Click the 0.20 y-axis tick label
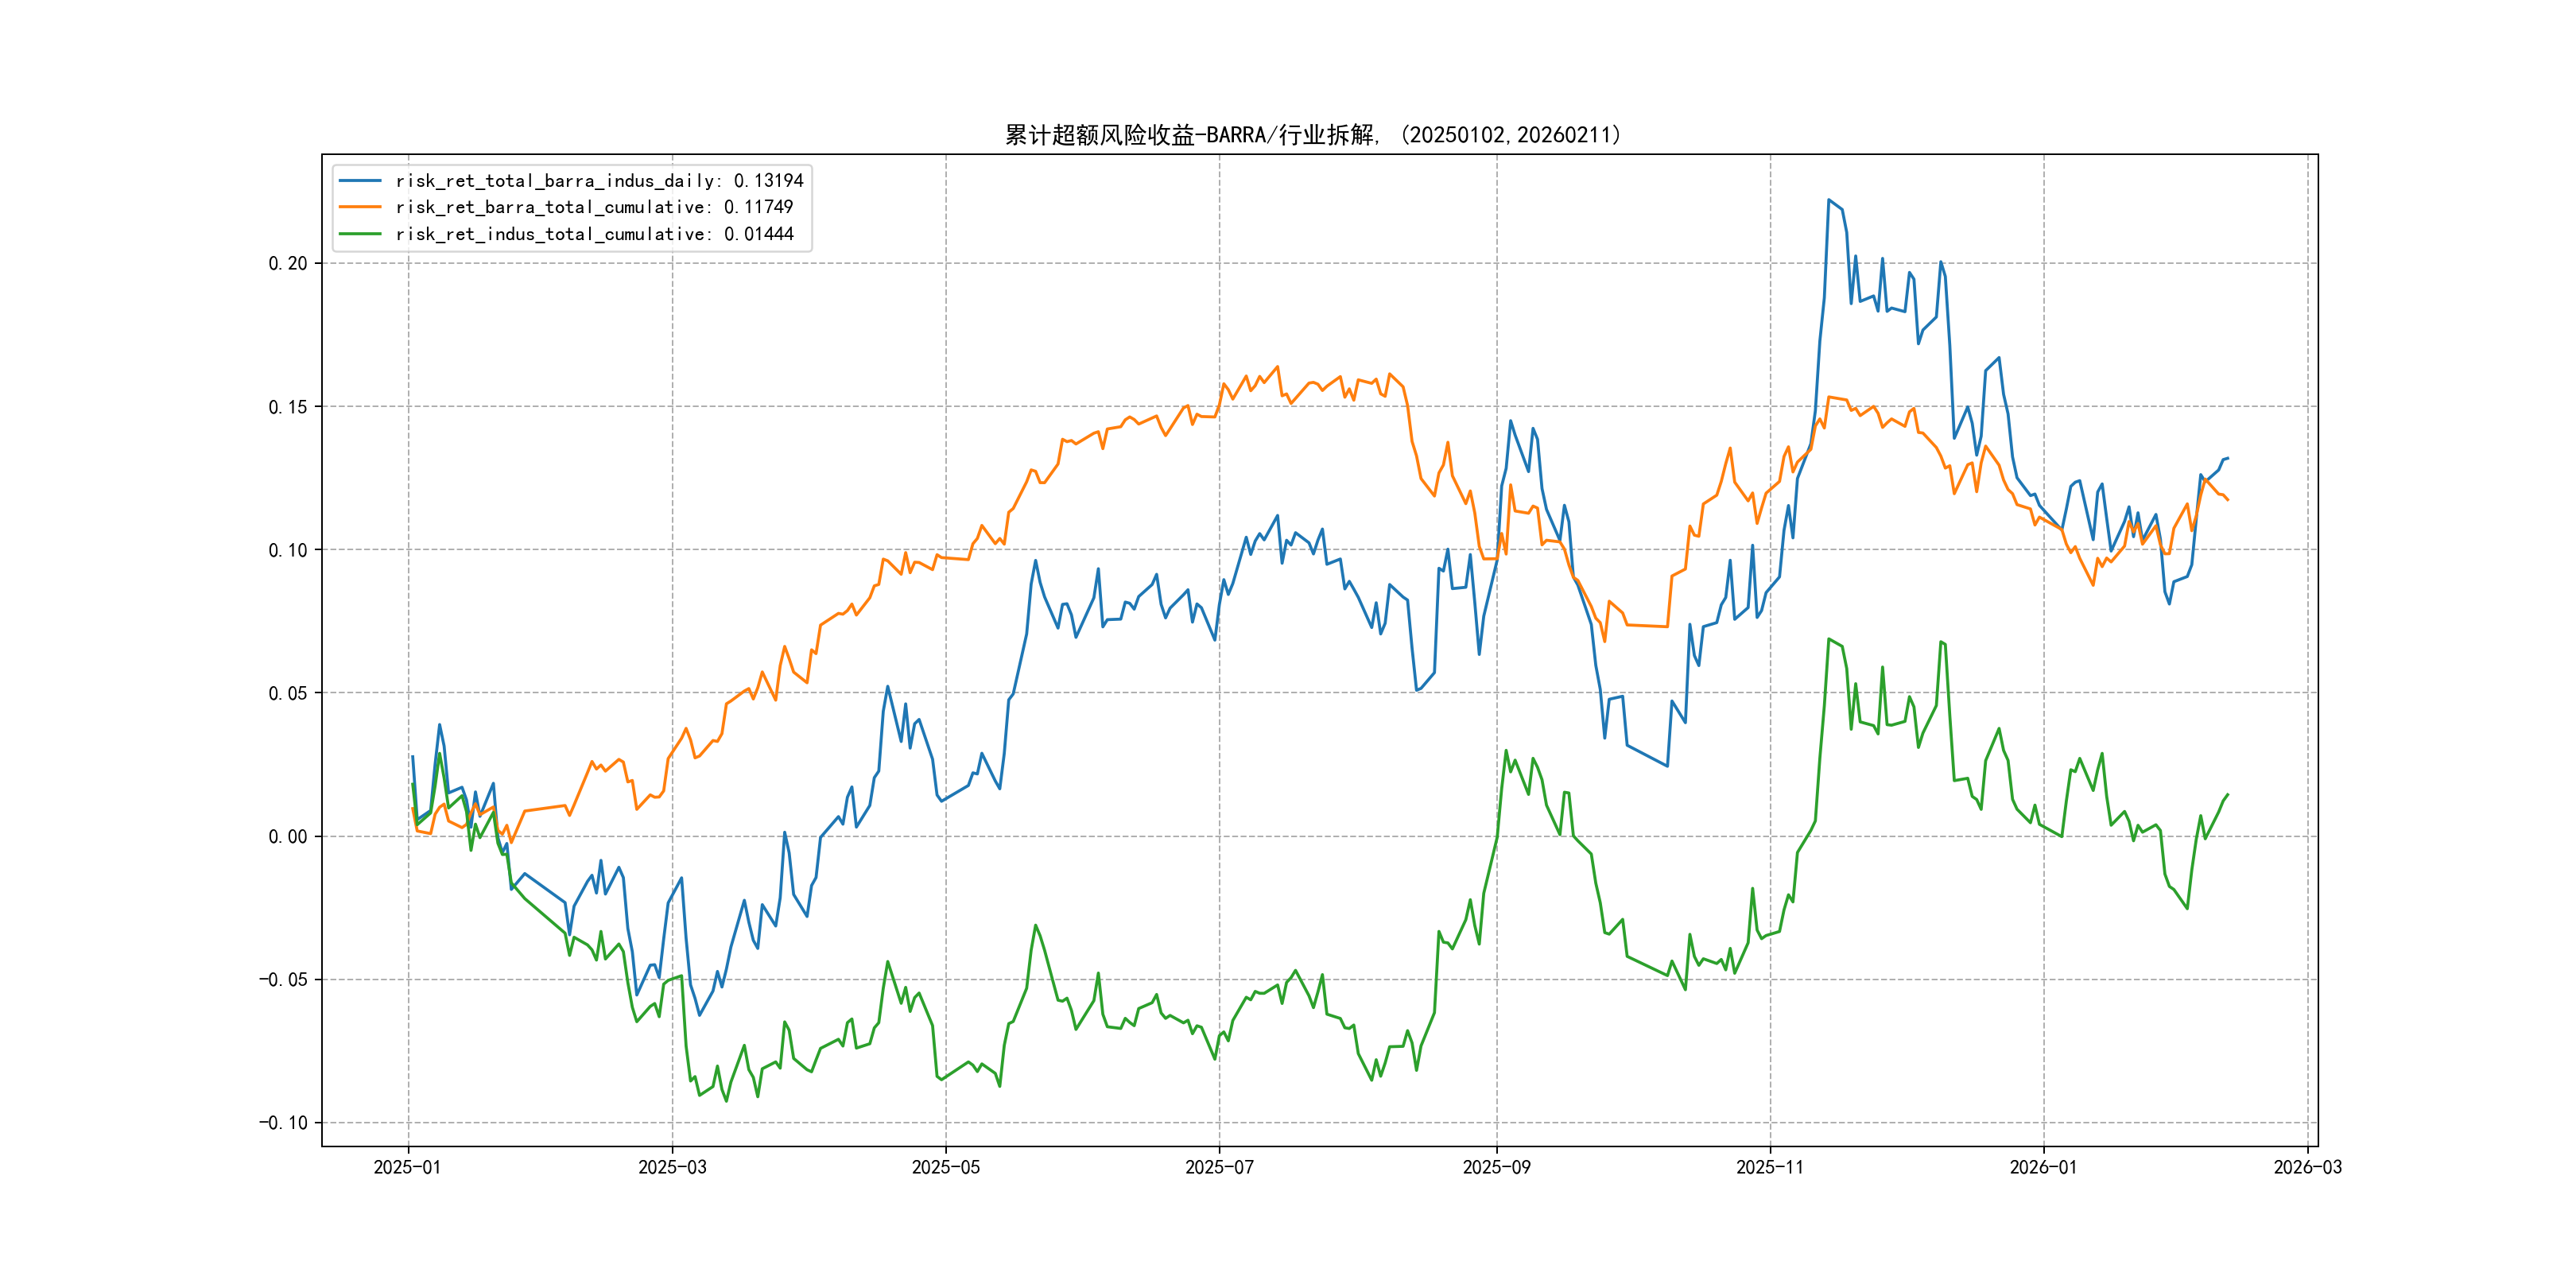2576x1288 pixels. 288,264
